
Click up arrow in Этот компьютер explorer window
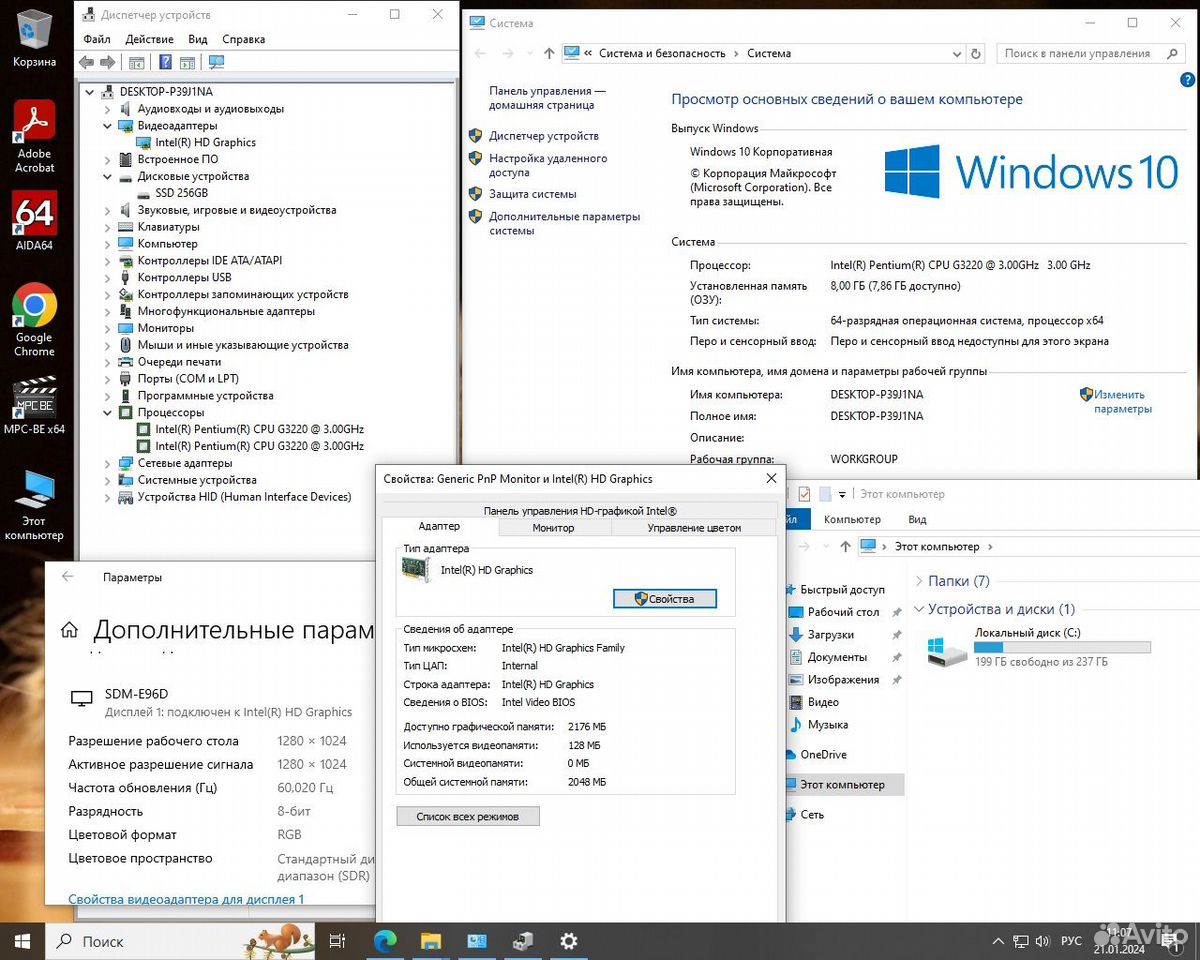[x=845, y=546]
